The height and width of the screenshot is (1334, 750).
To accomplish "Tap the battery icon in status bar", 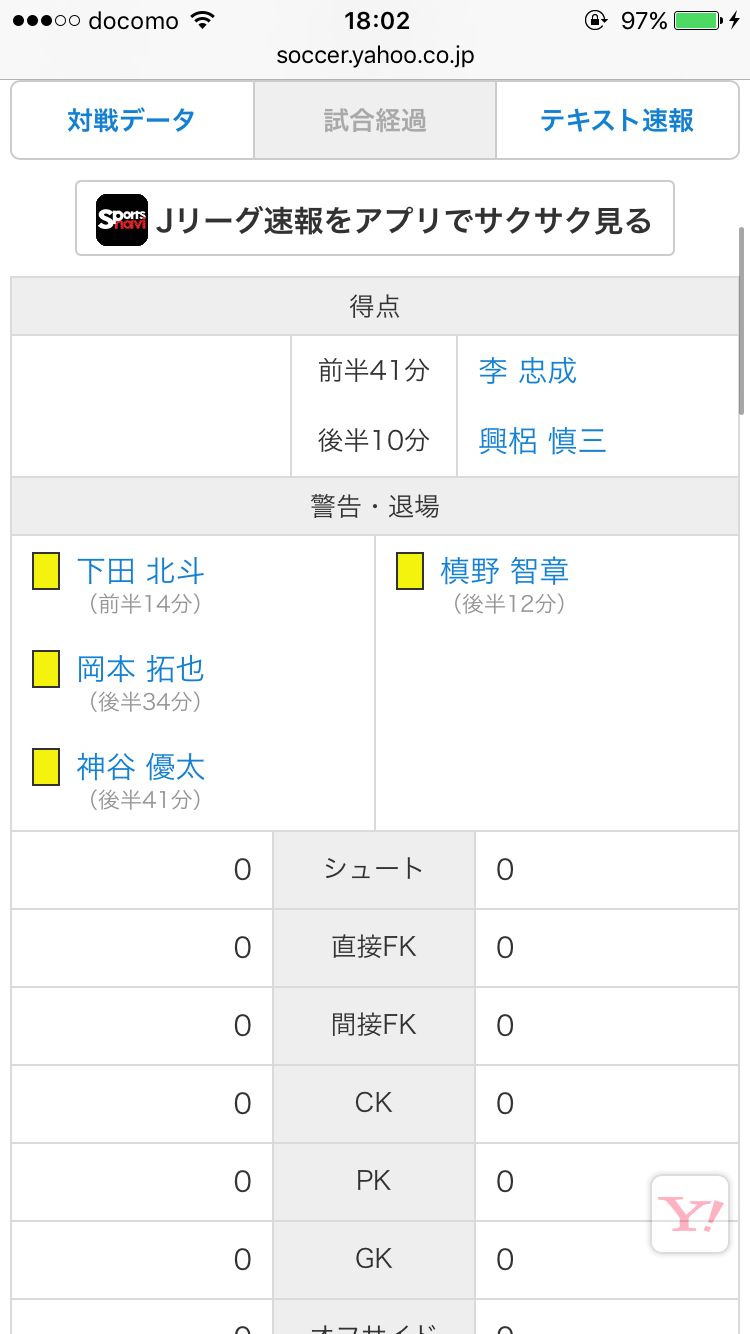I will tap(697, 21).
